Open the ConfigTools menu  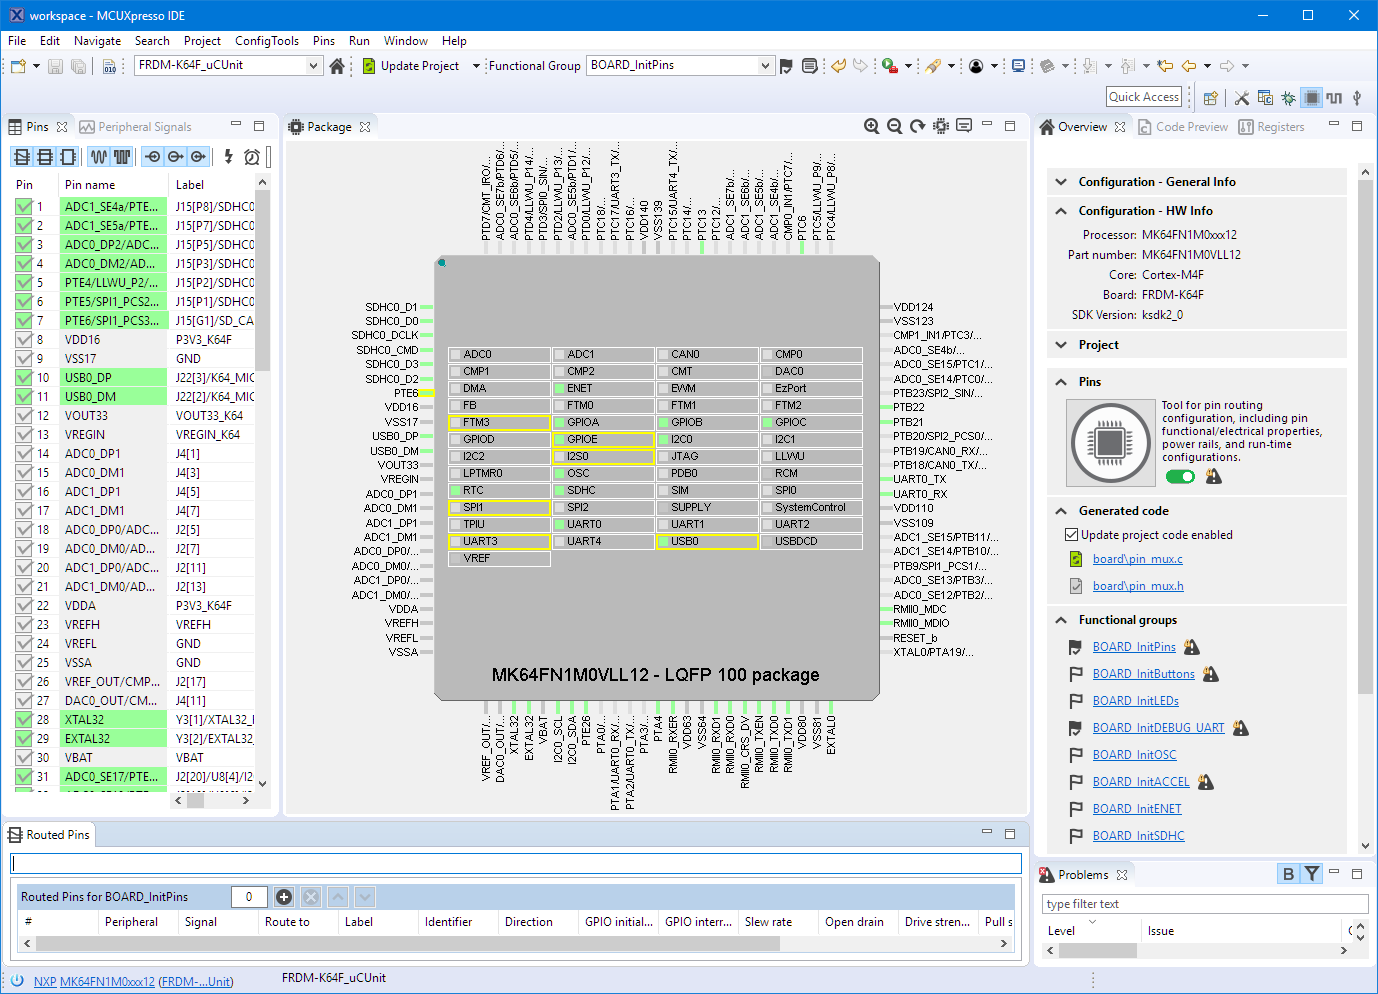[266, 41]
